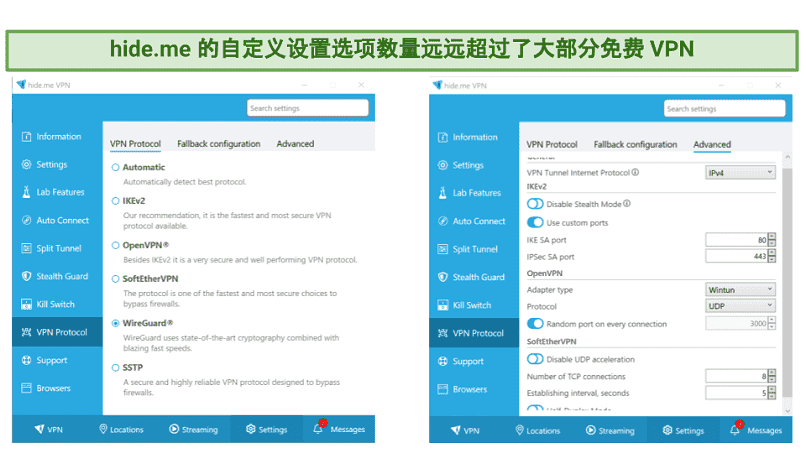
Task: Open Browsers icon in left window sidebar
Action: point(26,388)
